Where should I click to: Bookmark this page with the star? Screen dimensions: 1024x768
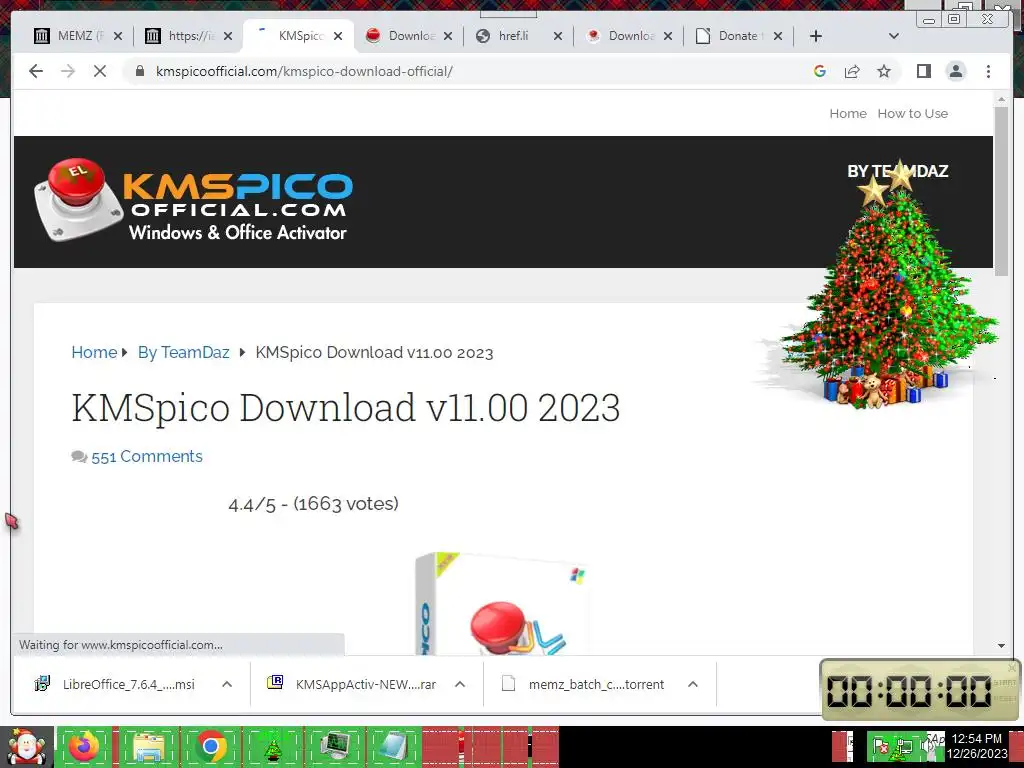[x=884, y=71]
